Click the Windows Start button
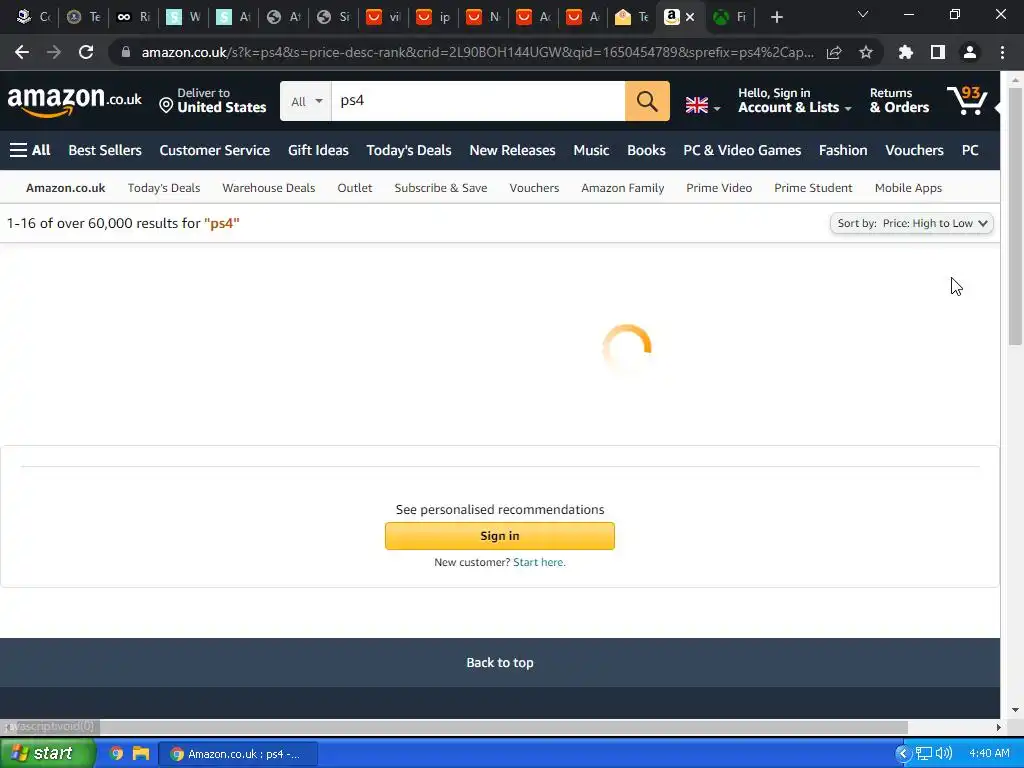 click(x=47, y=754)
